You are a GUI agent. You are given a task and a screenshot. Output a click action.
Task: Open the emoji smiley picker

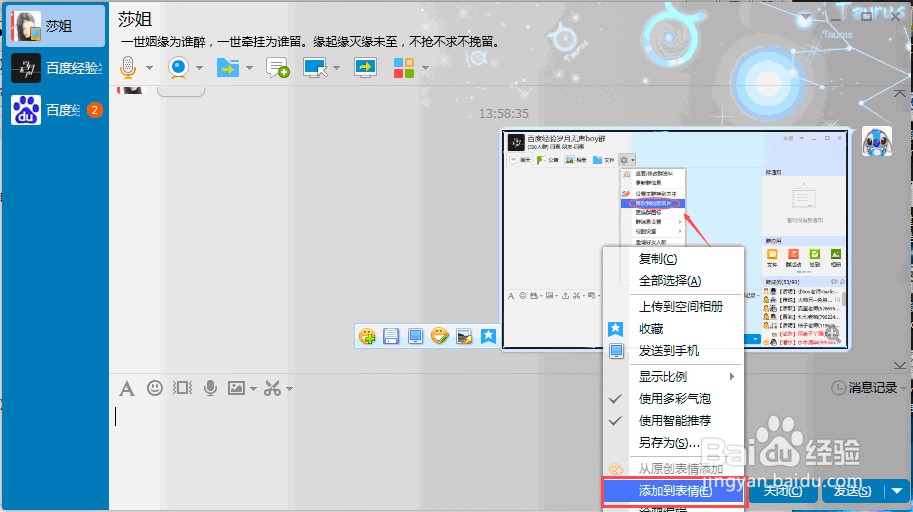(x=154, y=388)
